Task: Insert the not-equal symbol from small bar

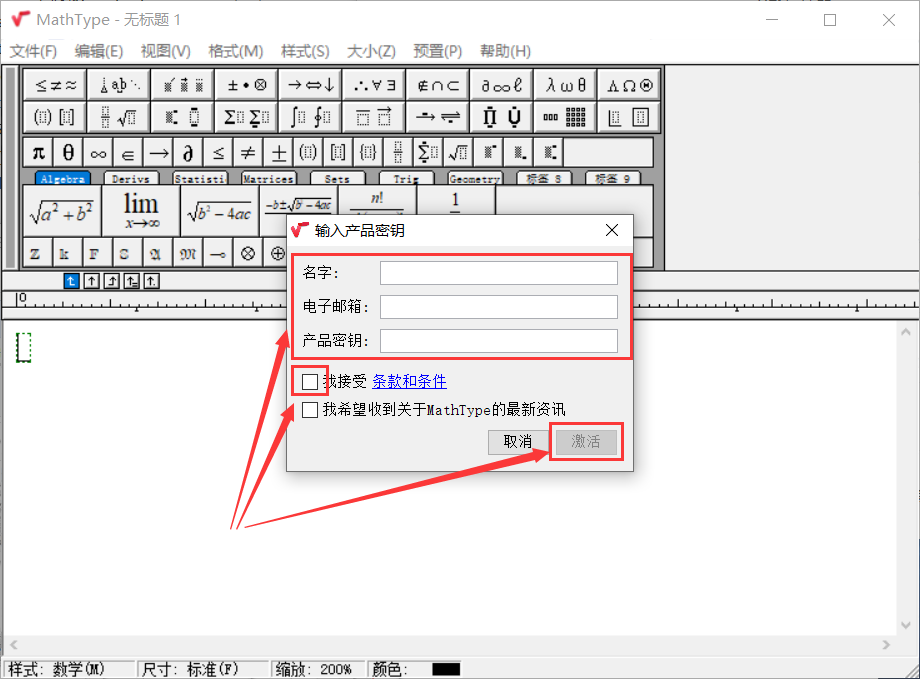Action: point(248,153)
